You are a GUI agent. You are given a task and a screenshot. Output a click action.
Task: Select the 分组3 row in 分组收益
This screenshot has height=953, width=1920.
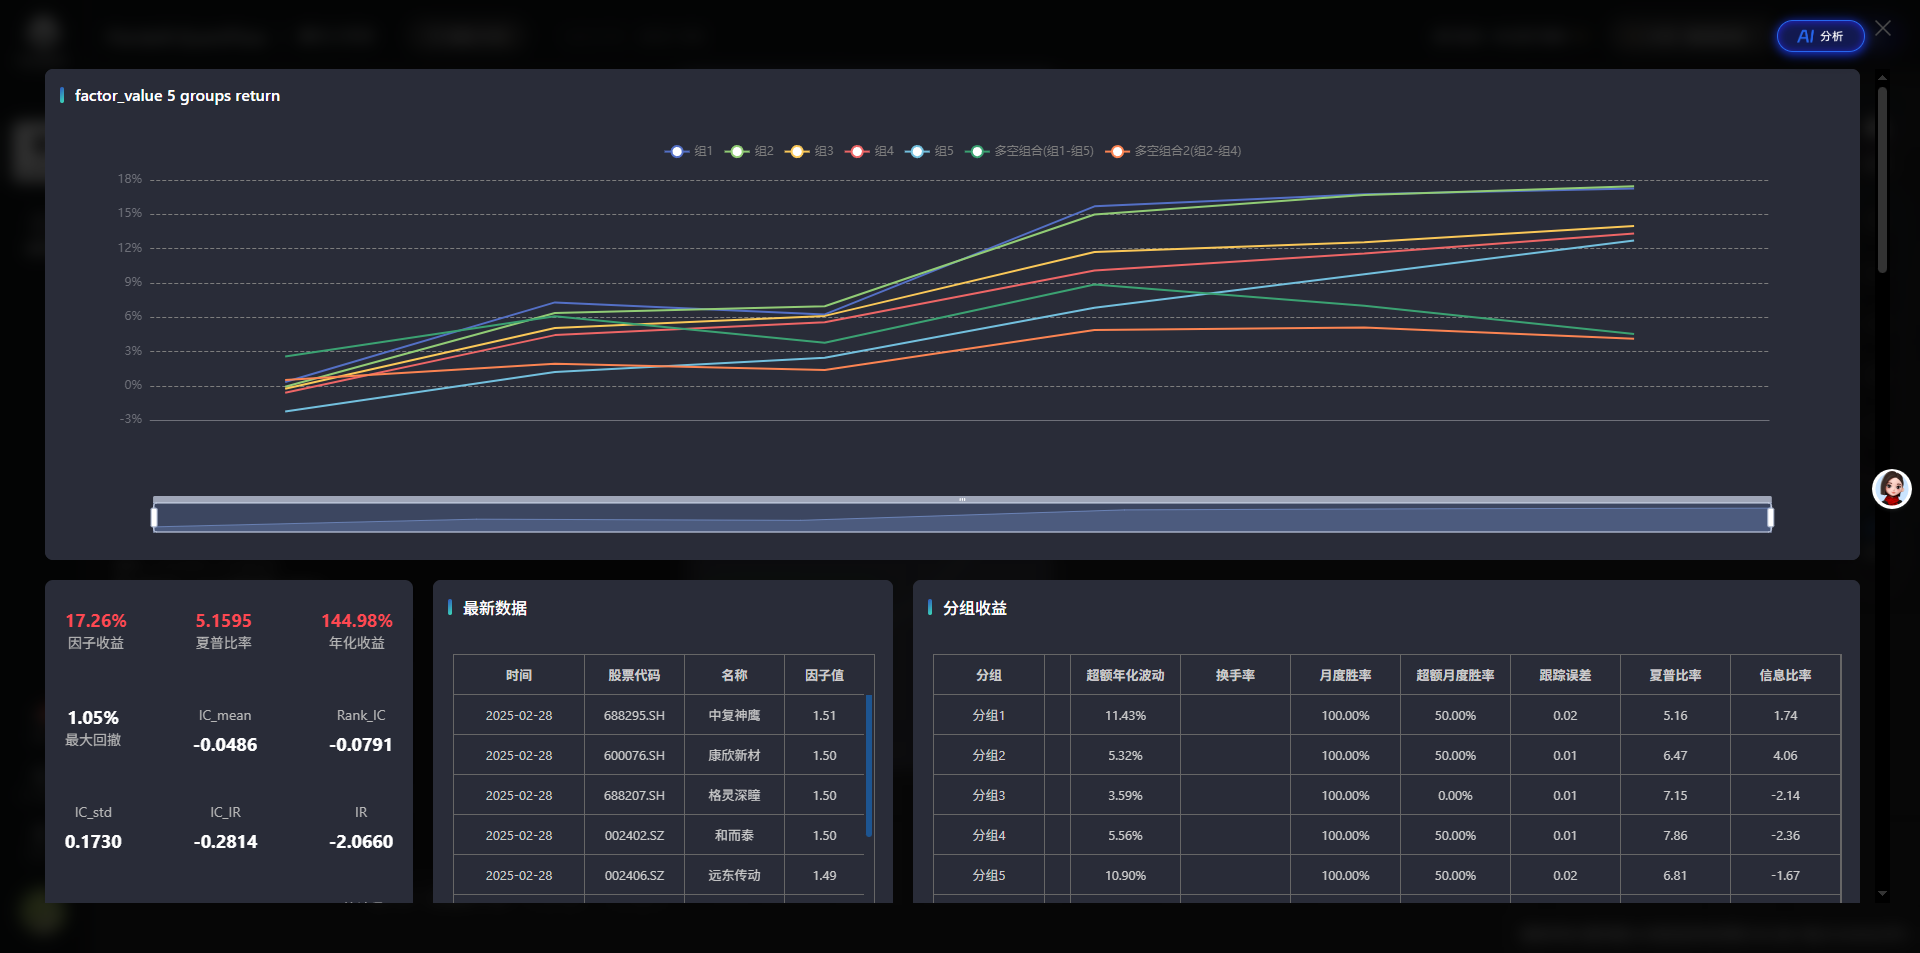(x=989, y=795)
